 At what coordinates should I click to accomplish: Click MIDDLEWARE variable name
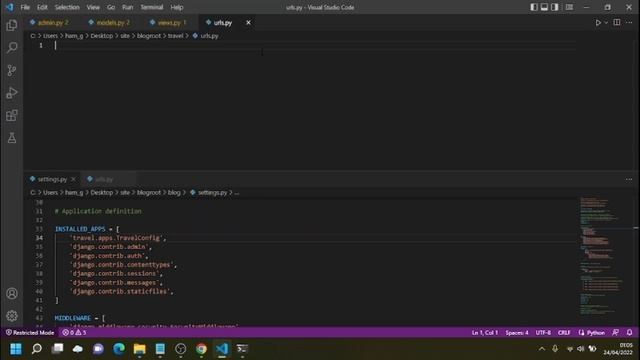(73, 318)
